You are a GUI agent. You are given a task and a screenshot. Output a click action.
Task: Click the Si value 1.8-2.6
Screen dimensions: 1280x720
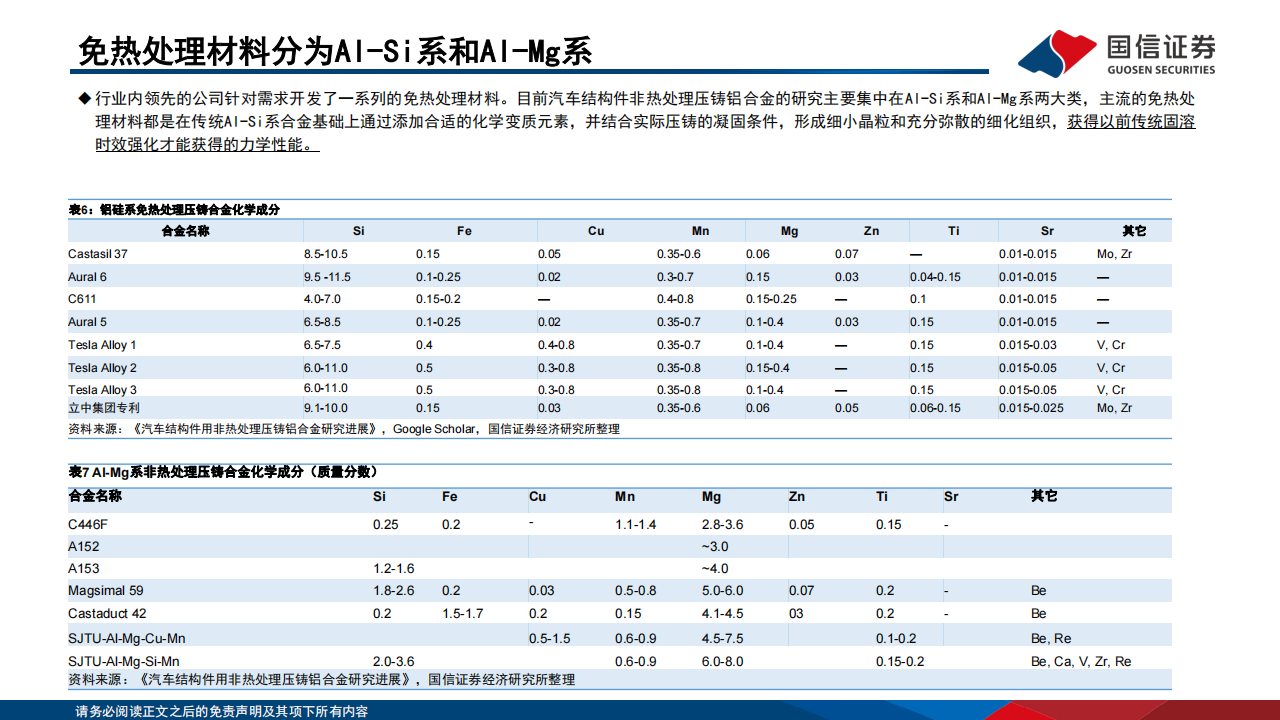coord(393,591)
